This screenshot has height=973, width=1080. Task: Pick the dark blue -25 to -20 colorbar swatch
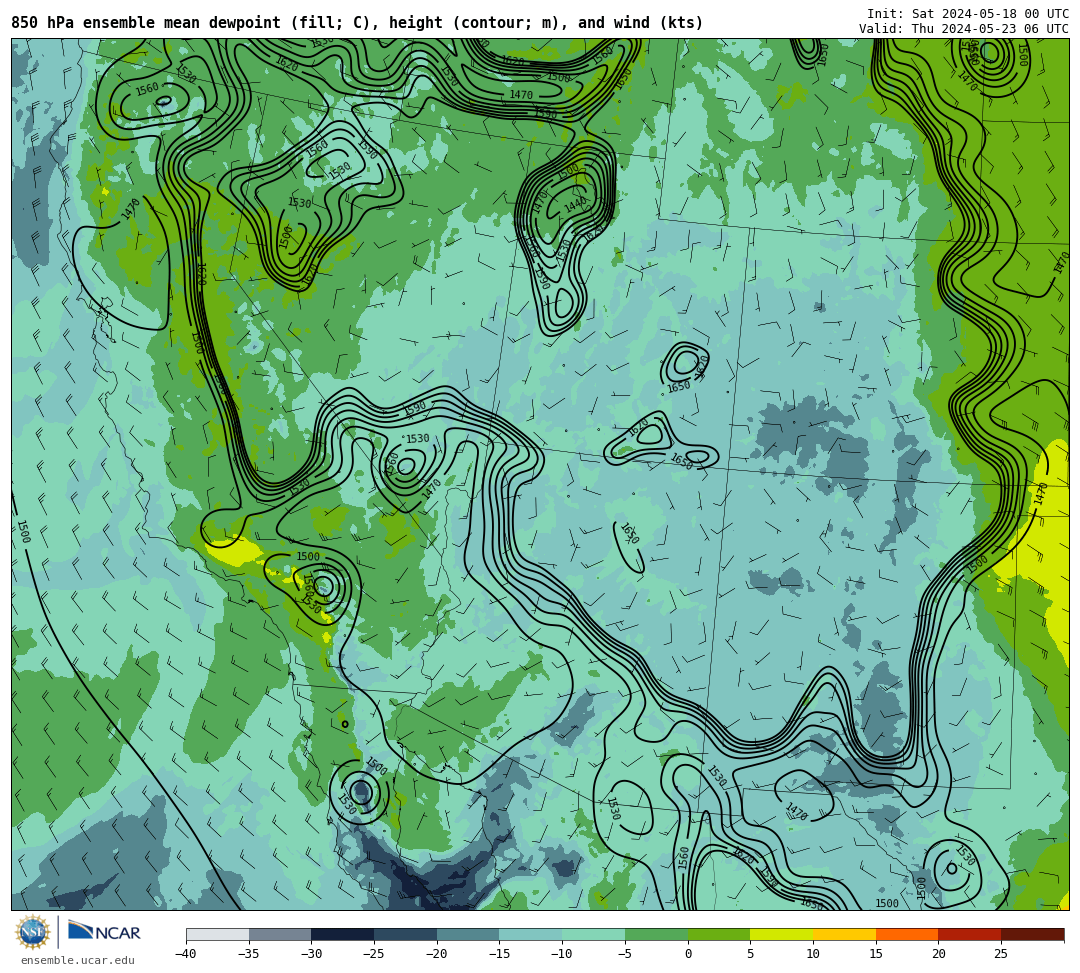[406, 934]
